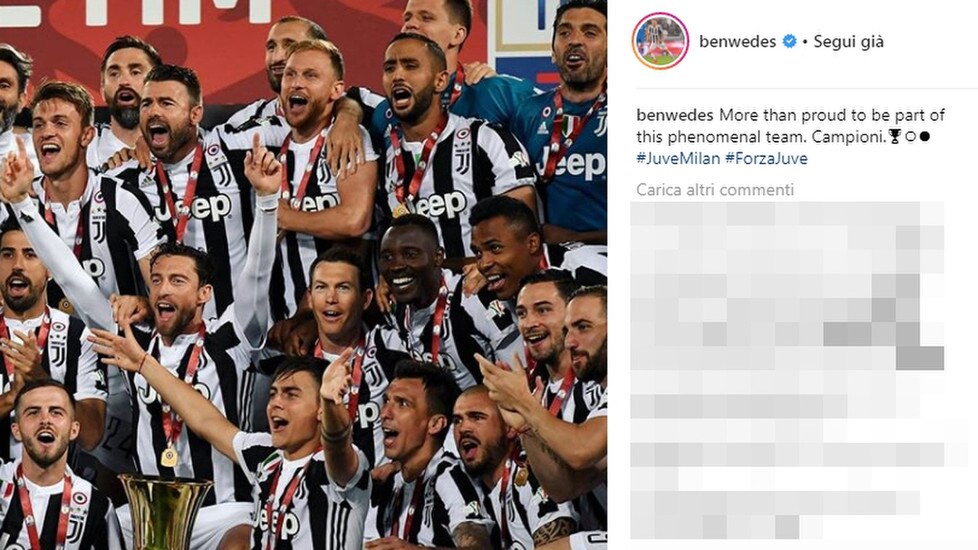Click the gold medal beside the trophy
The width and height of the screenshot is (978, 550).
[x=168, y=458]
